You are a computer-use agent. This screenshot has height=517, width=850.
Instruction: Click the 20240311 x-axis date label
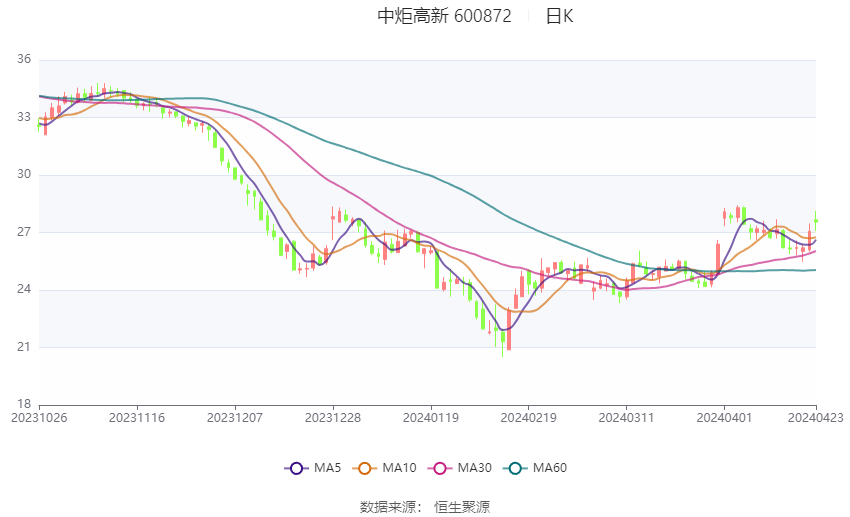(626, 418)
